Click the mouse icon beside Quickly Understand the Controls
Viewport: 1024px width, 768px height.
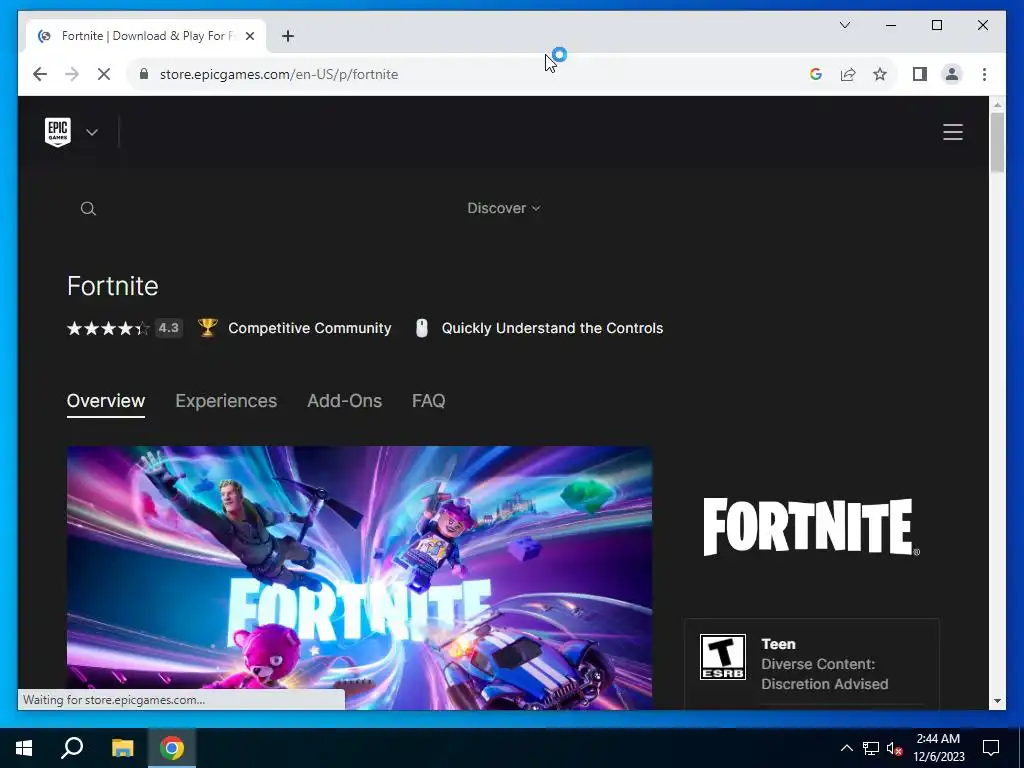(x=422, y=328)
